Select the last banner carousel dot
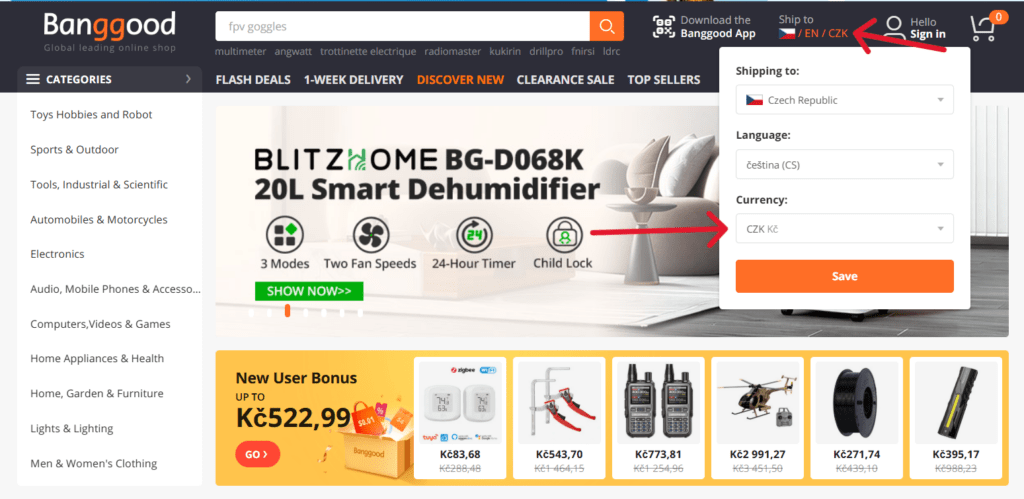The width and height of the screenshot is (1024, 499). click(360, 312)
